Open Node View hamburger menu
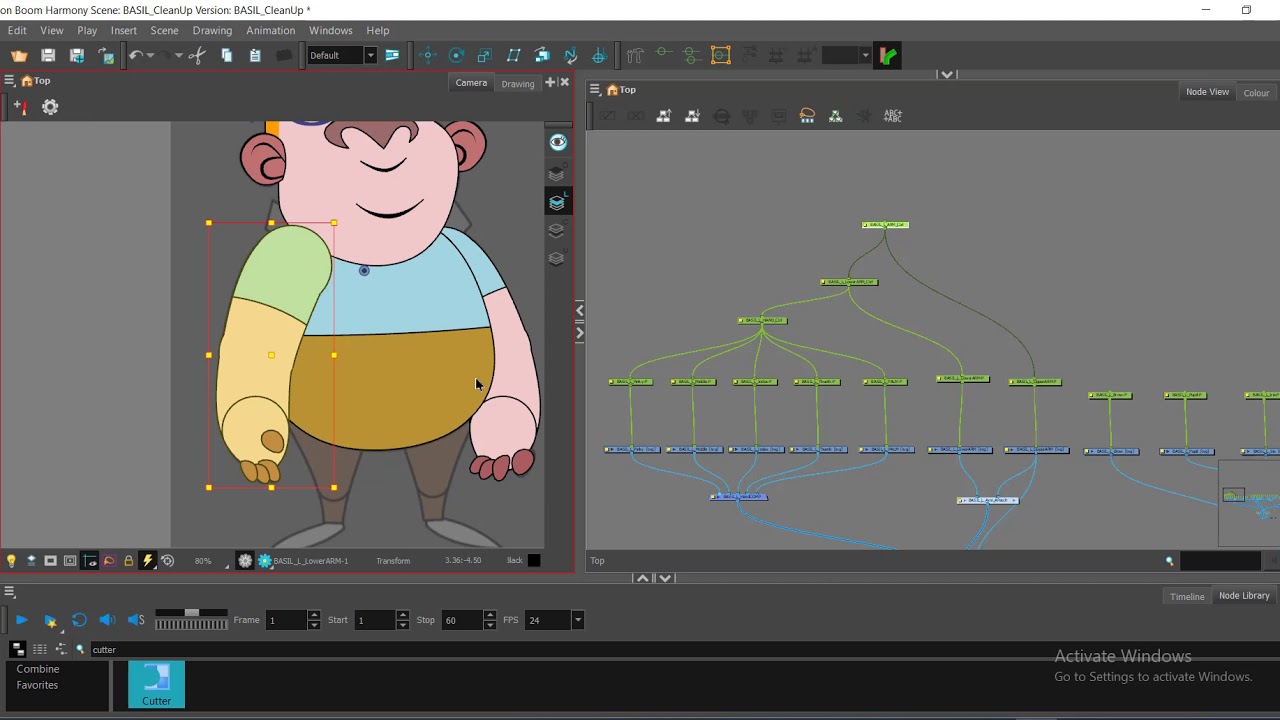The height and width of the screenshot is (720, 1280). pyautogui.click(x=594, y=90)
